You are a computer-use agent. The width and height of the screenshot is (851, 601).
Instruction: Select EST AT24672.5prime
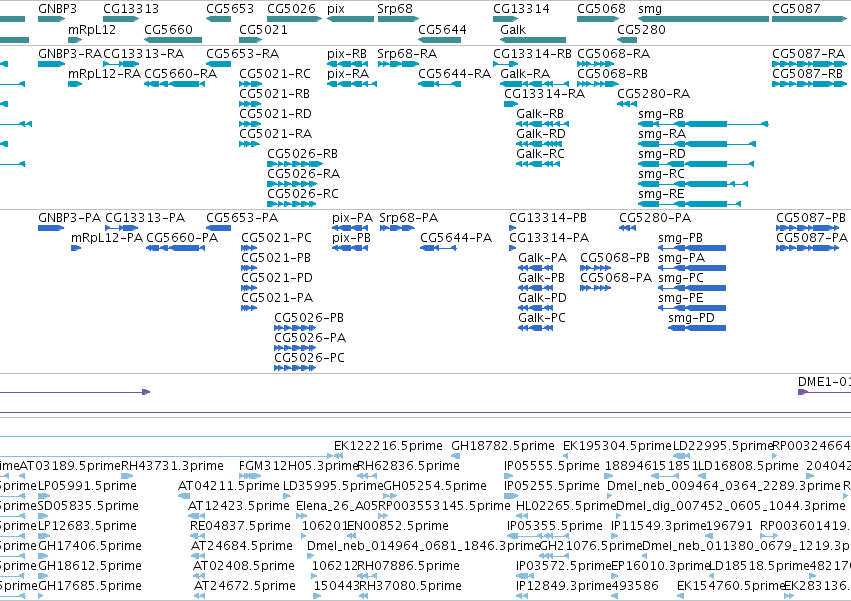245,586
